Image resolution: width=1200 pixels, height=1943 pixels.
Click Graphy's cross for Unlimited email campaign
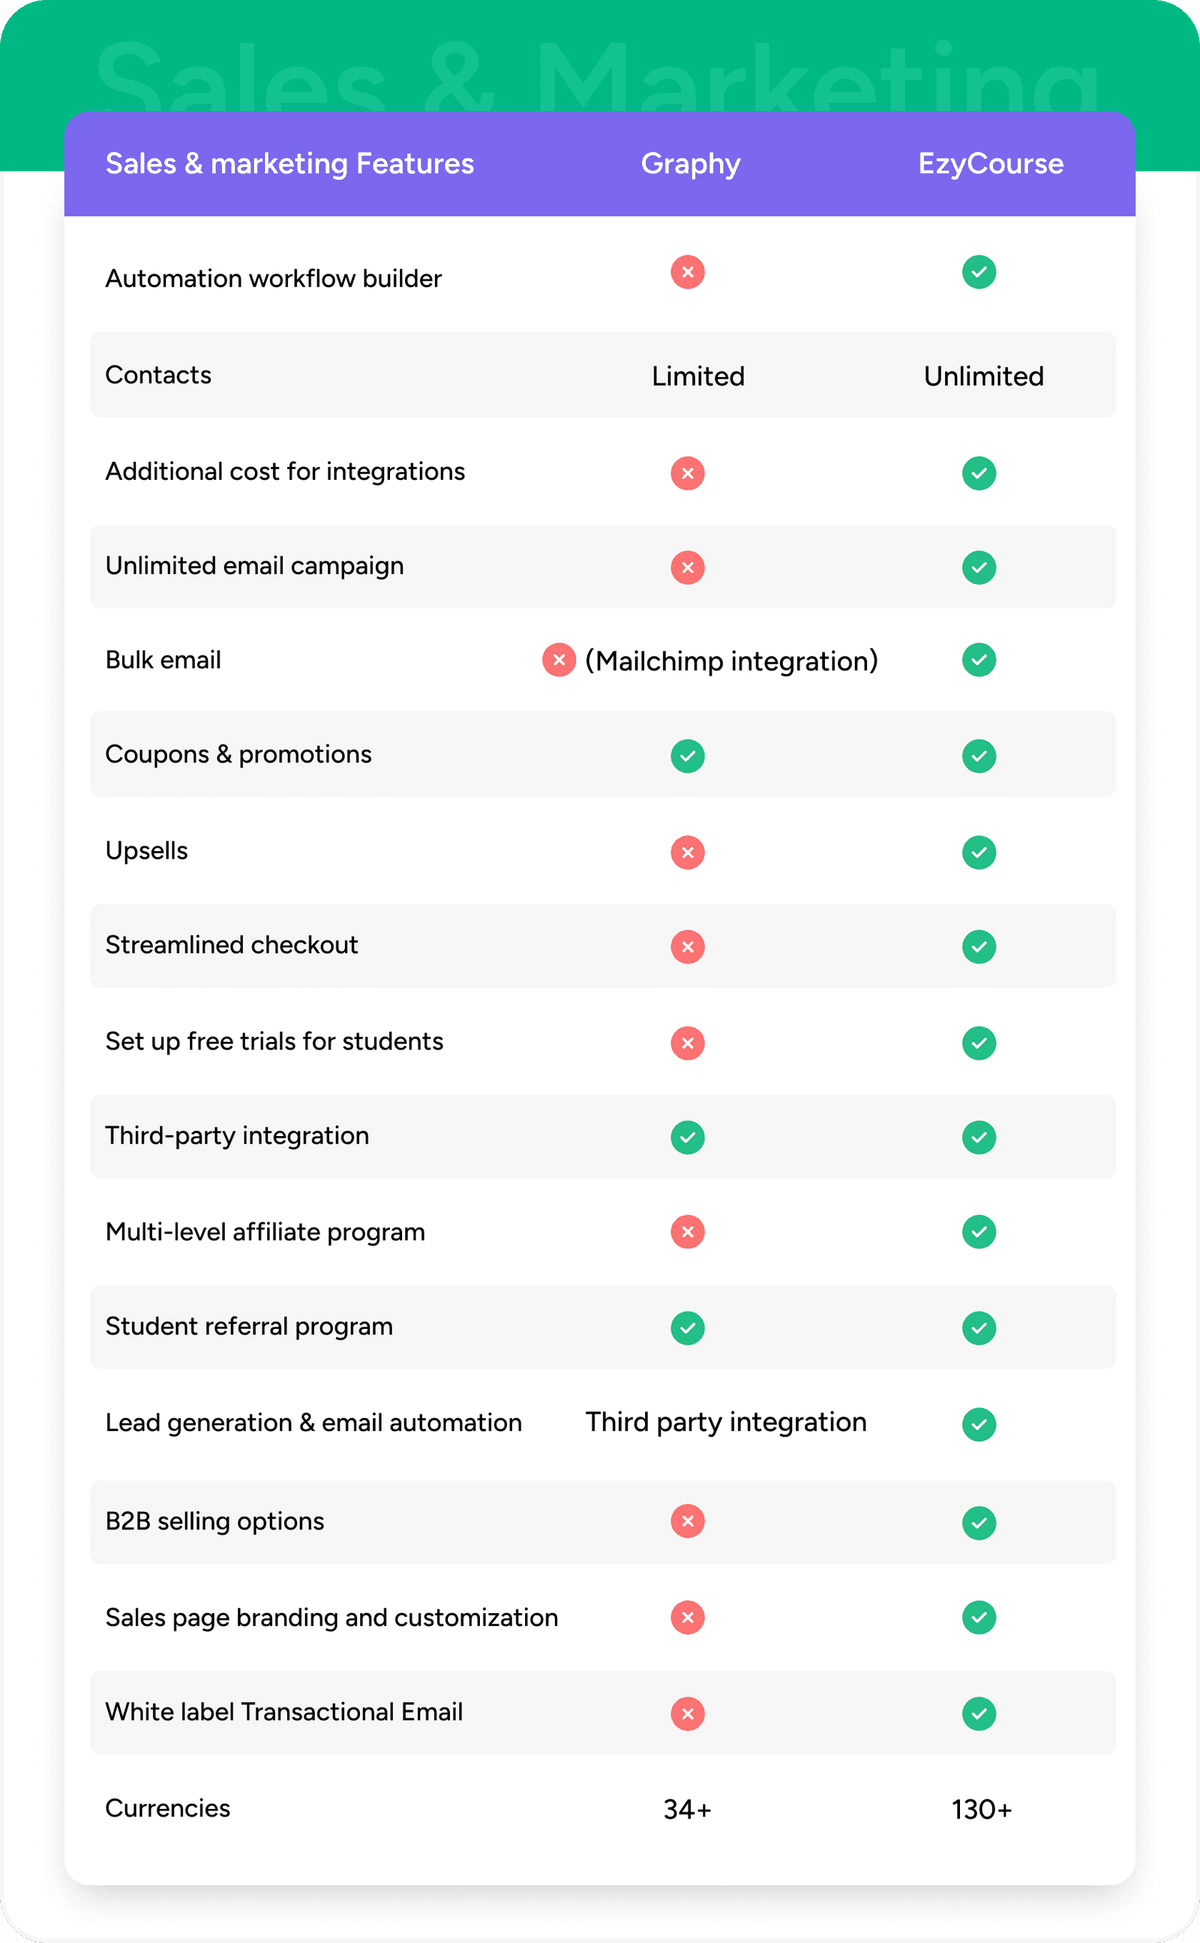687,568
